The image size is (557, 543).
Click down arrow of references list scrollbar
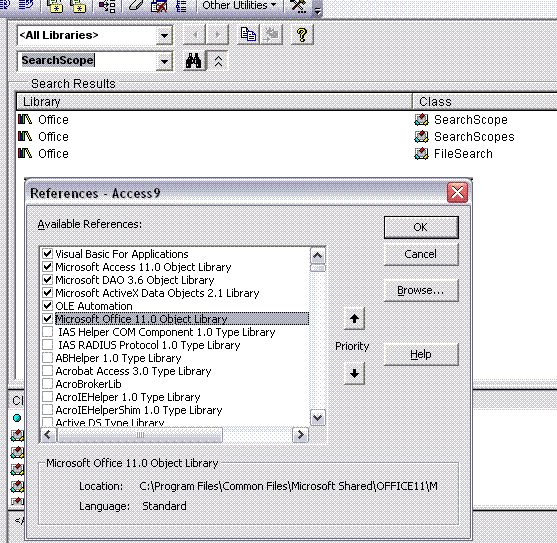tap(318, 418)
